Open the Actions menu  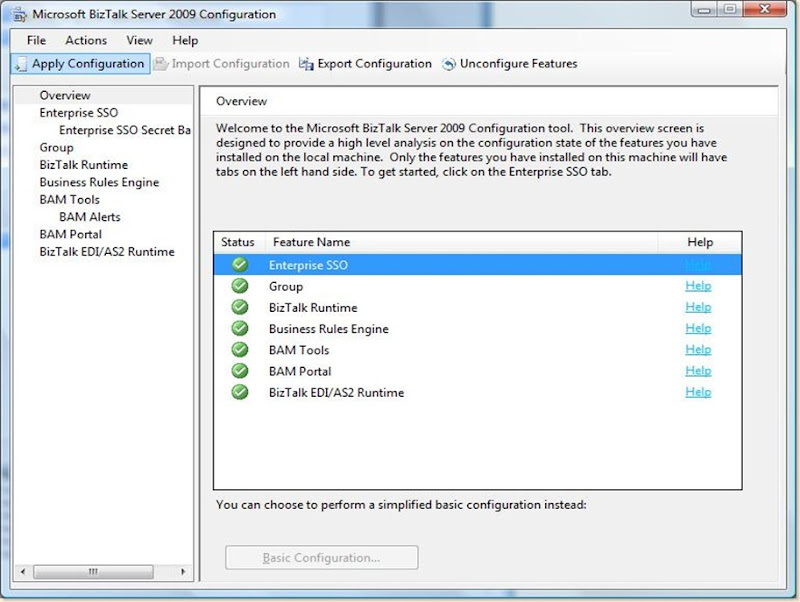coord(86,40)
